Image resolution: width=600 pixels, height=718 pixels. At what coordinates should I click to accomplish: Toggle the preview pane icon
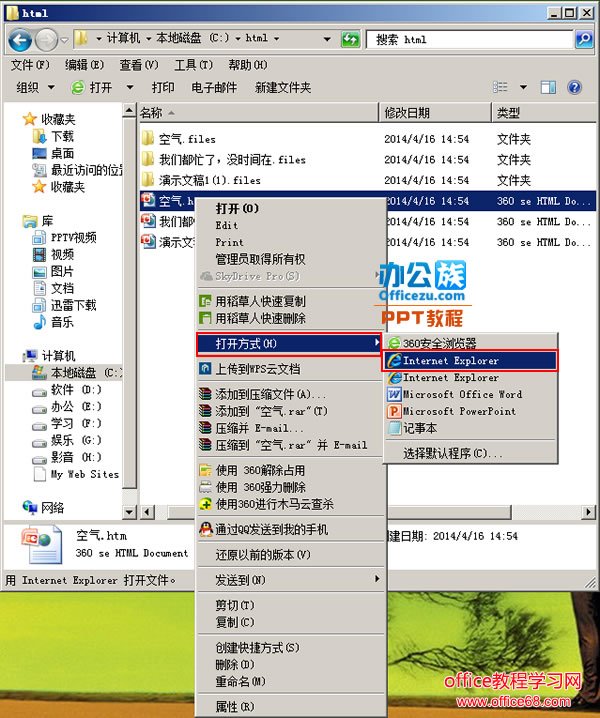pos(548,87)
